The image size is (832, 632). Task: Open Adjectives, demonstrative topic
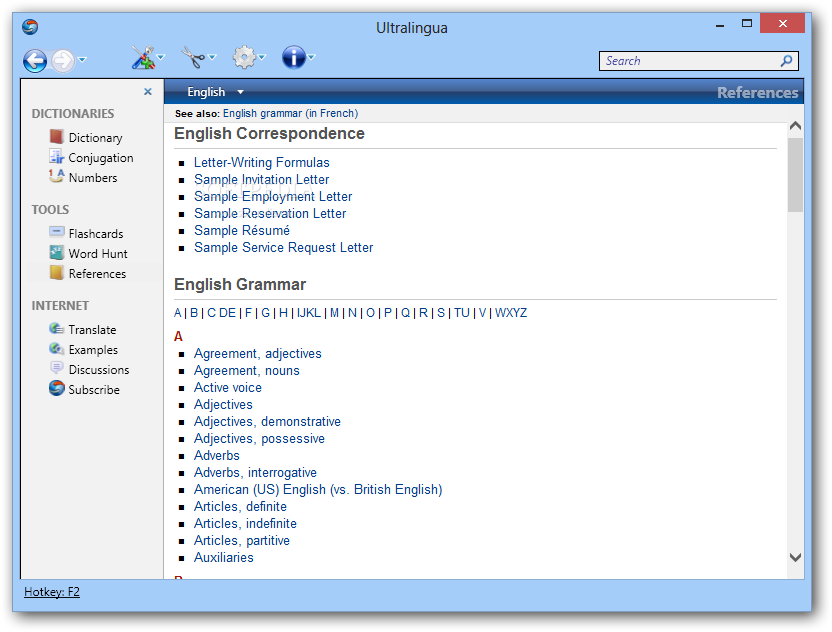[x=267, y=421]
